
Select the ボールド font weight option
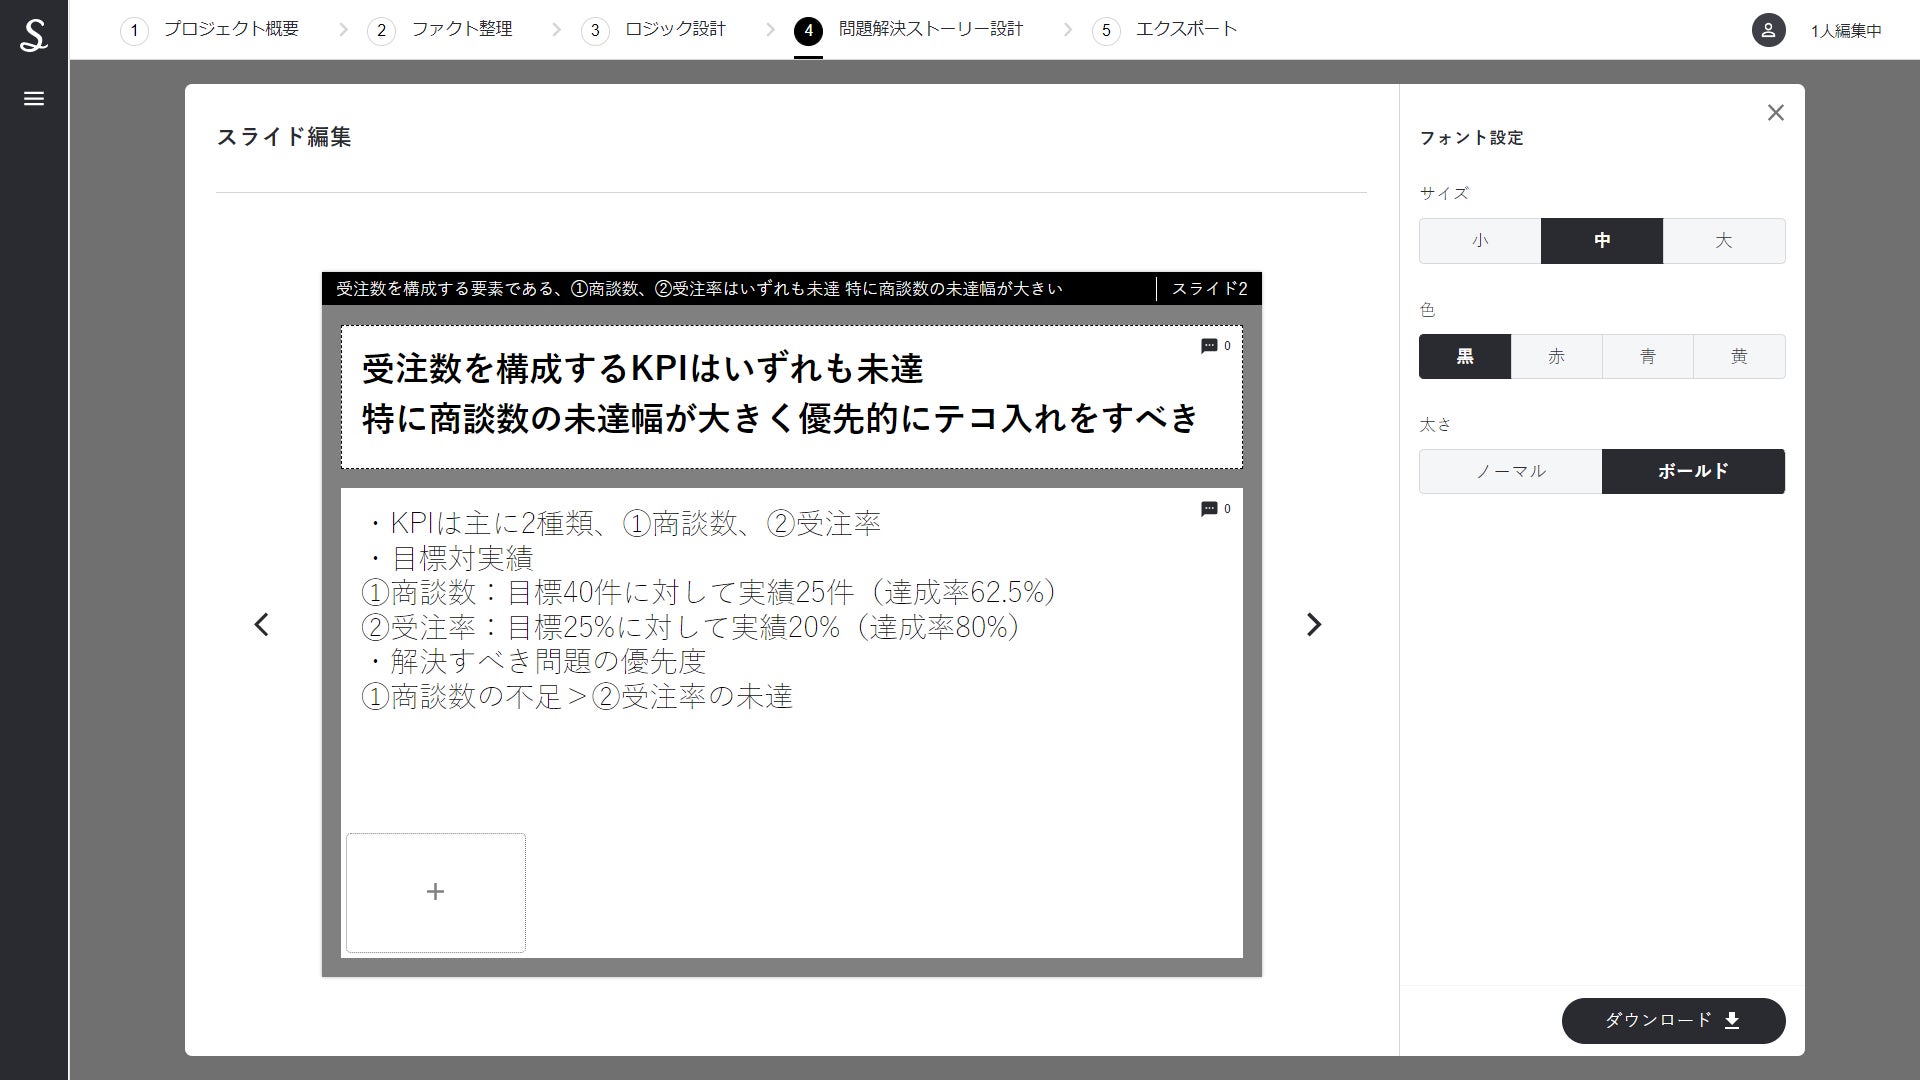[x=1692, y=471]
